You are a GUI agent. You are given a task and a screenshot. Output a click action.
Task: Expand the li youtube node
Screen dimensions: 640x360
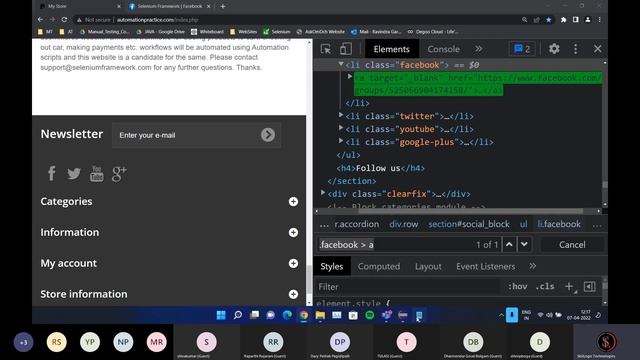point(341,128)
